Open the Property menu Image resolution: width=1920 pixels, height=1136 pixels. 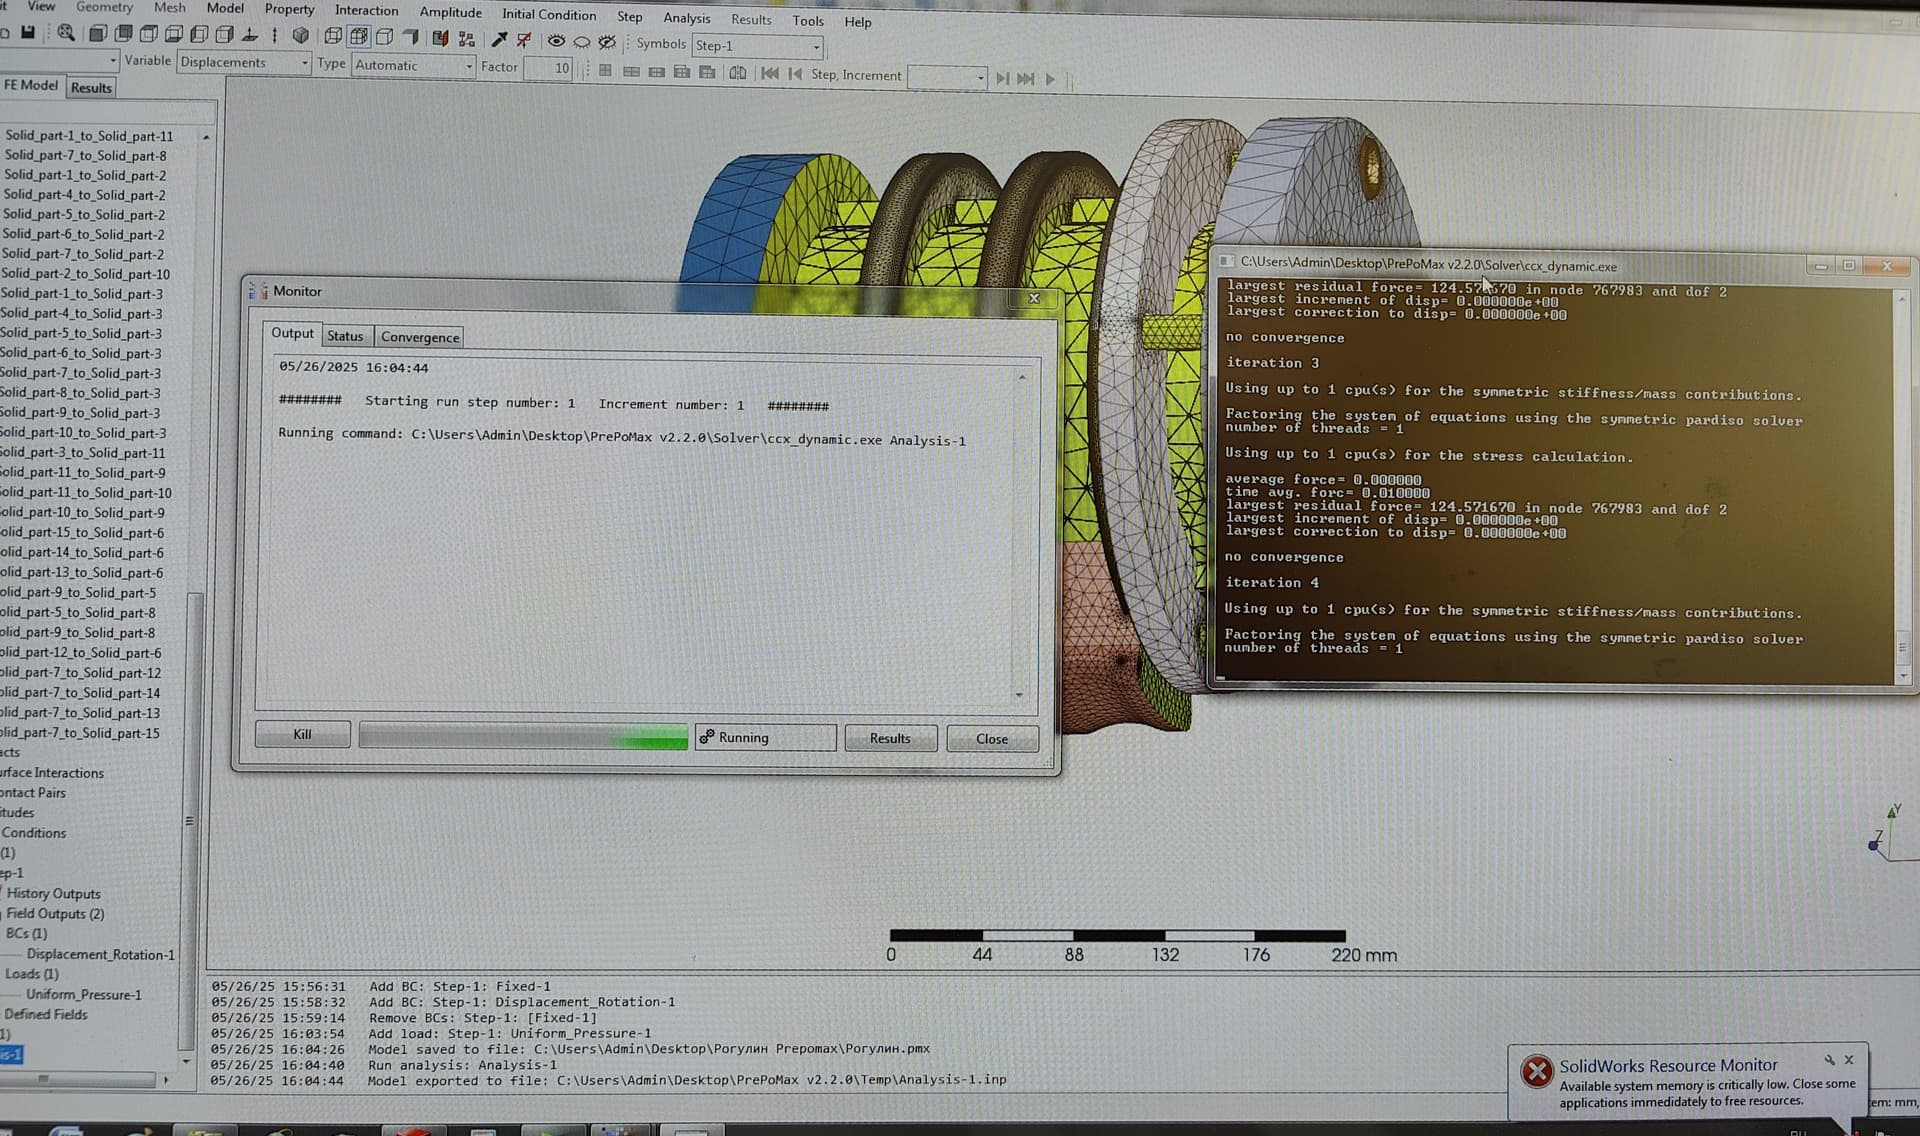[289, 9]
